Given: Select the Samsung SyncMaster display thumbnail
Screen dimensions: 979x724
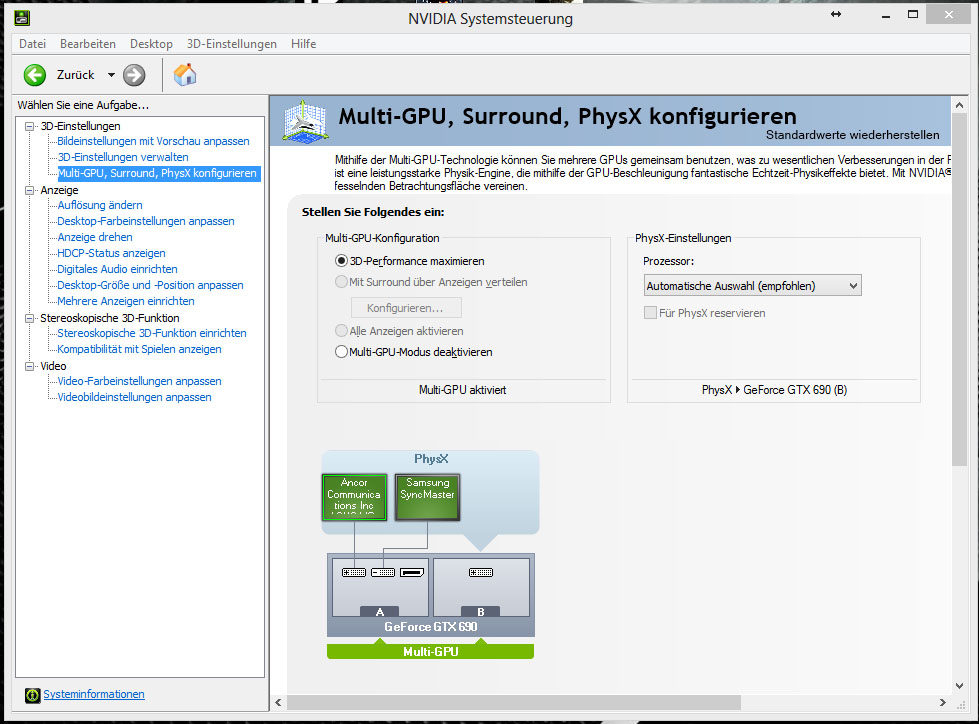Looking at the screenshot, I should (428, 497).
